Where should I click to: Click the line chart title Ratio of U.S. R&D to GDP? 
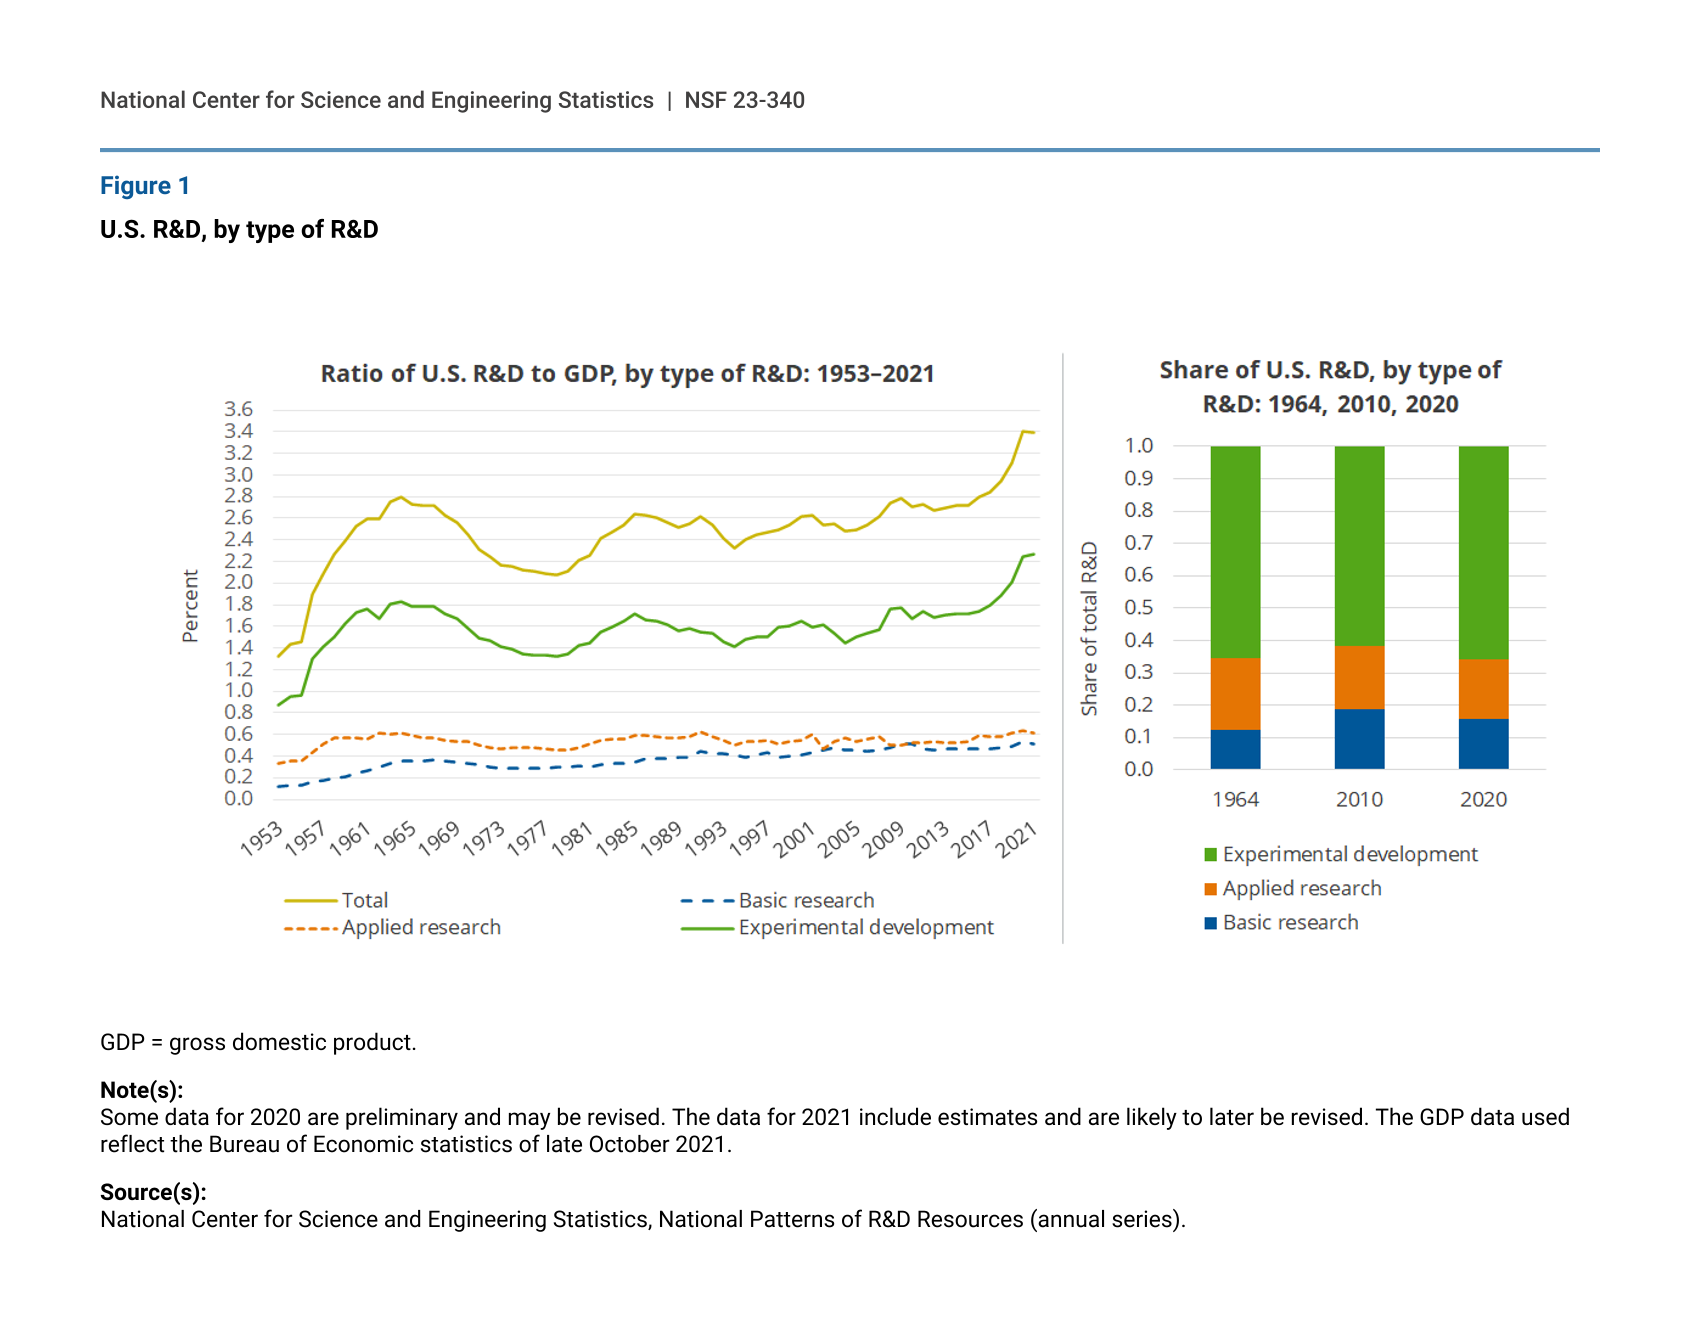[627, 374]
